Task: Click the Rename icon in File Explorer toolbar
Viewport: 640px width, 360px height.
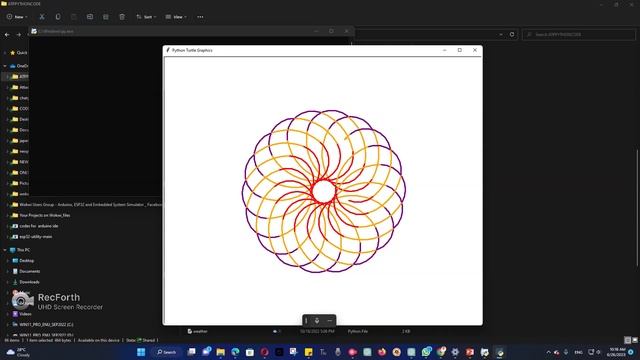Action: [90, 17]
